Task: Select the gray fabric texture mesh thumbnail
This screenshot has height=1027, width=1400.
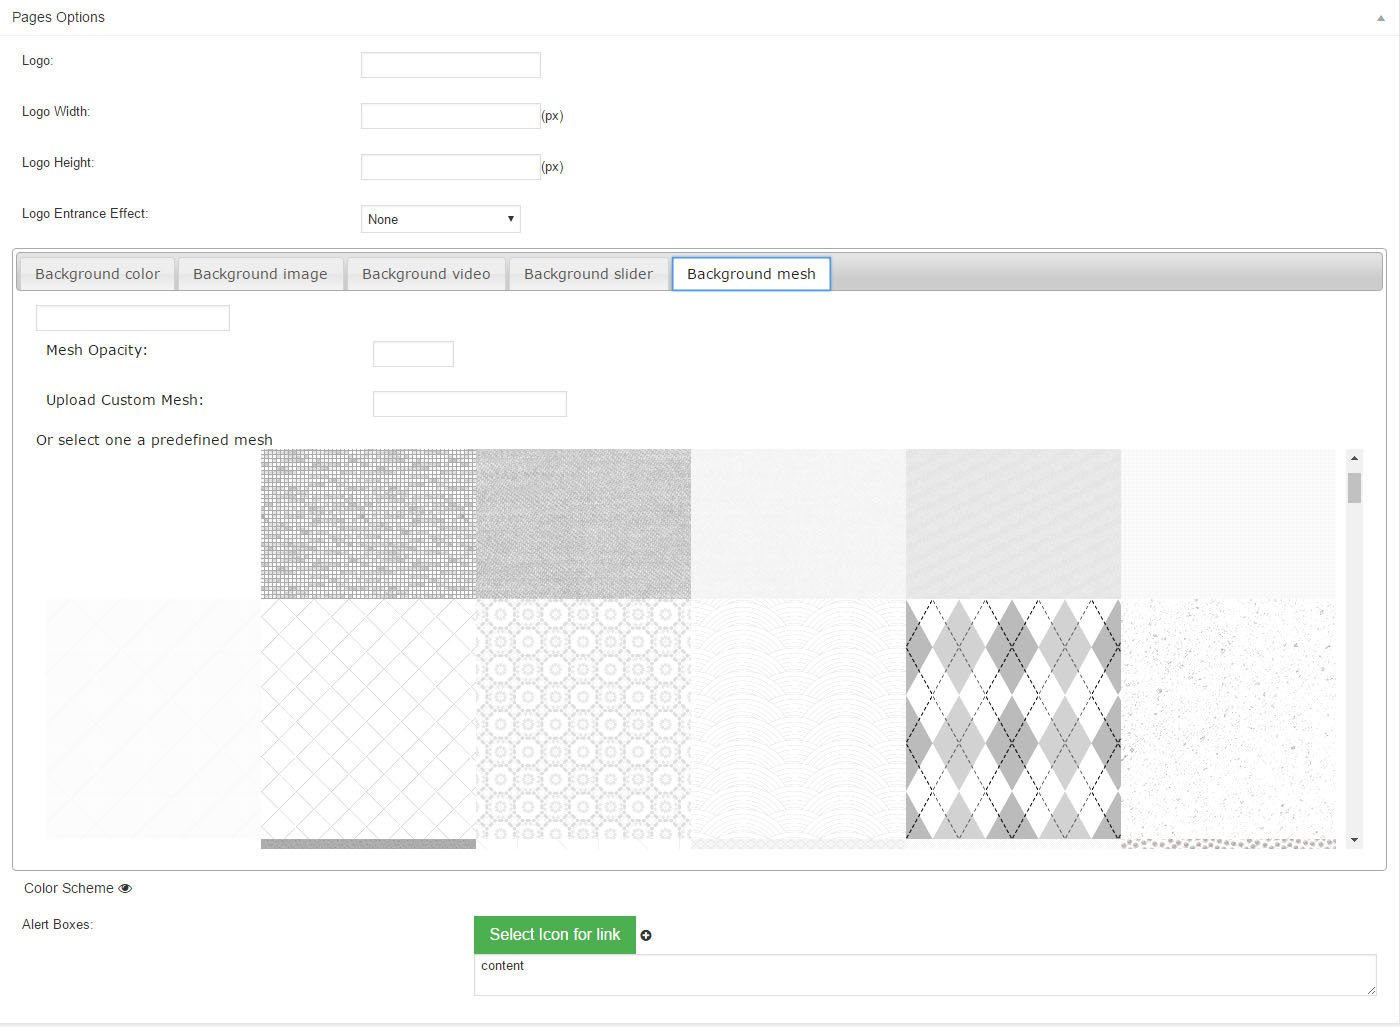Action: [x=583, y=524]
